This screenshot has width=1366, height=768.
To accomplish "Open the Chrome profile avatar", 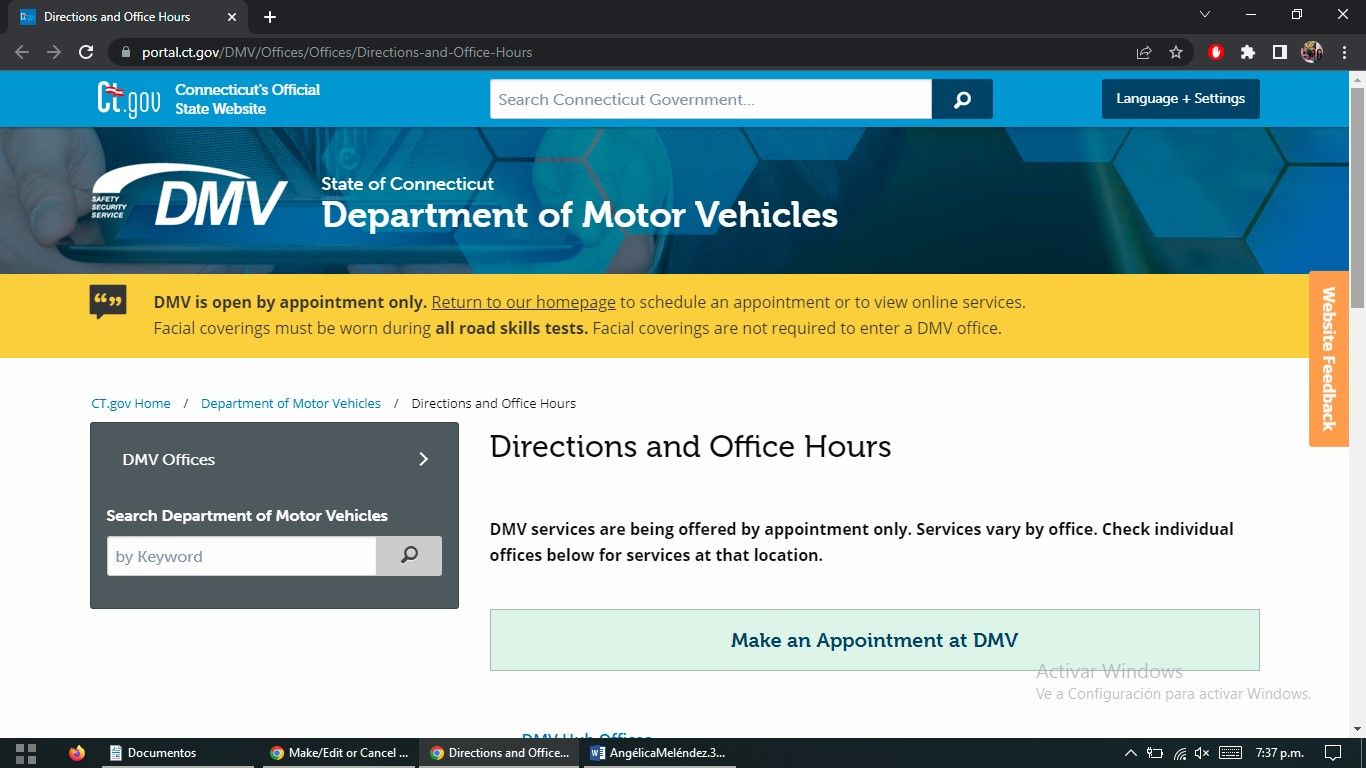I will 1311,51.
